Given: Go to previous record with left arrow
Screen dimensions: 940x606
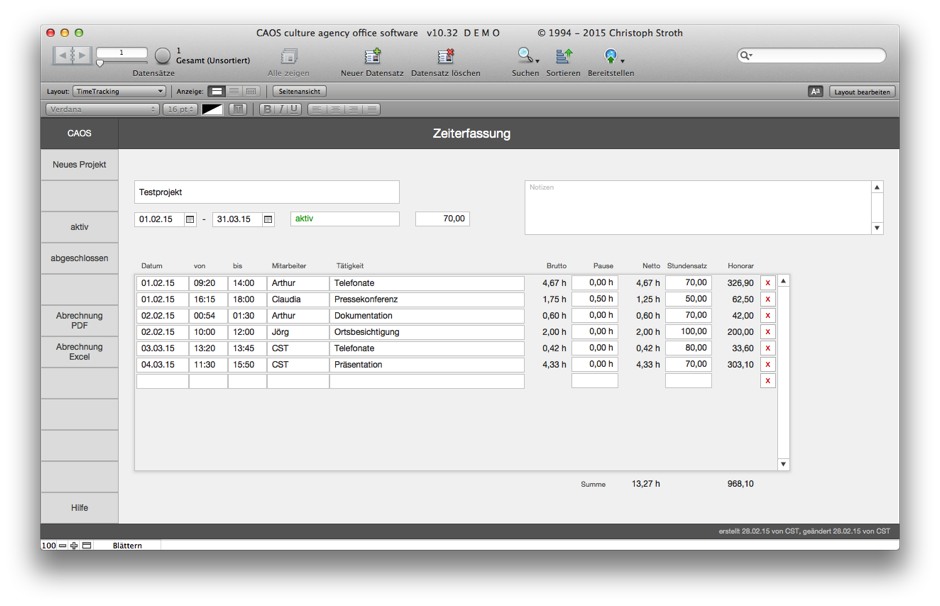Looking at the screenshot, I should tap(63, 55).
